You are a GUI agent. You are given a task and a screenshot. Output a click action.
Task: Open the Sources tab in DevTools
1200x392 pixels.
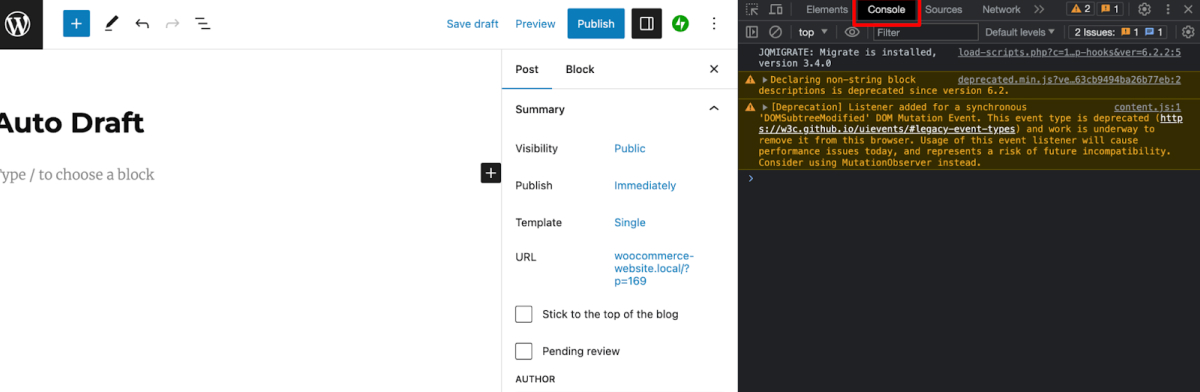coord(943,9)
